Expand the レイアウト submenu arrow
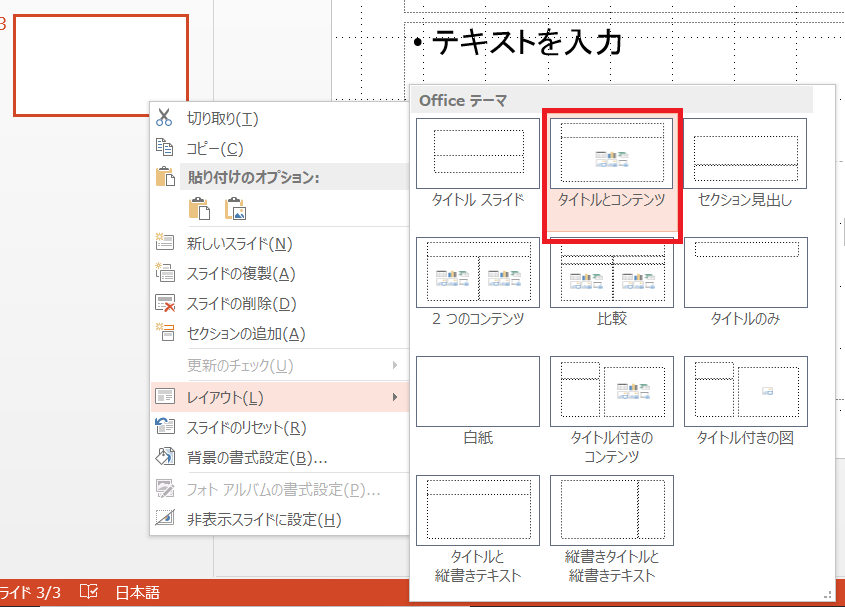Image resolution: width=845 pixels, height=607 pixels. (395, 397)
